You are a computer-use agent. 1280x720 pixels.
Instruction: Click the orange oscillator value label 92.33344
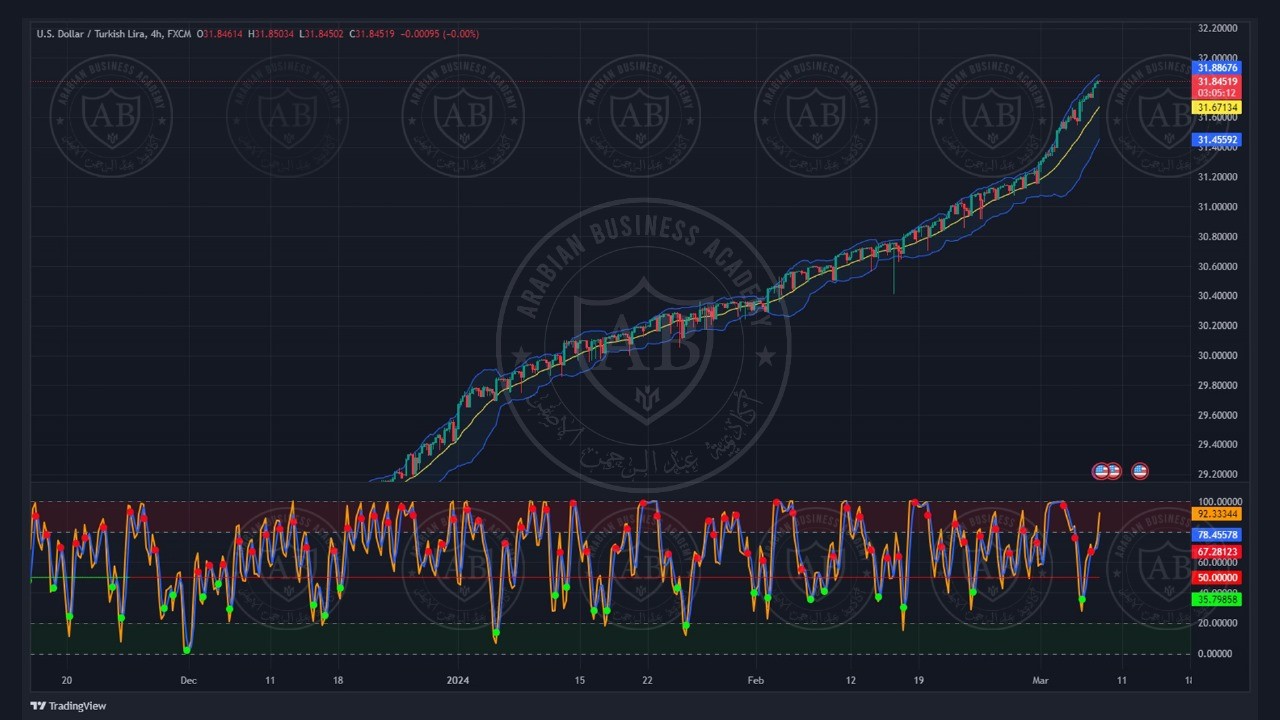click(x=1217, y=514)
